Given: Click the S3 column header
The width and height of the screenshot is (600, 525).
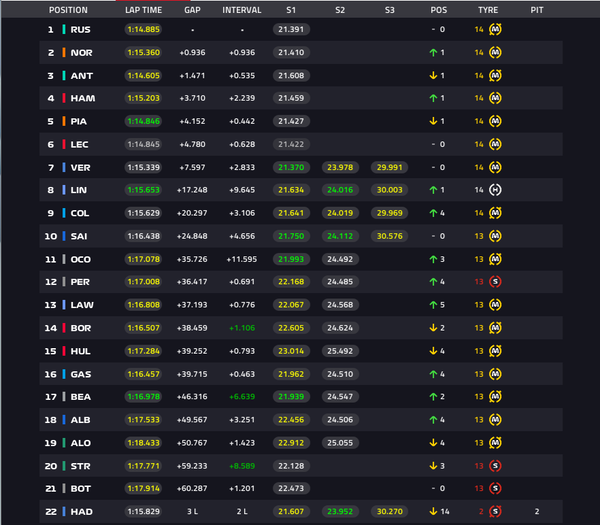Looking at the screenshot, I should (x=389, y=10).
